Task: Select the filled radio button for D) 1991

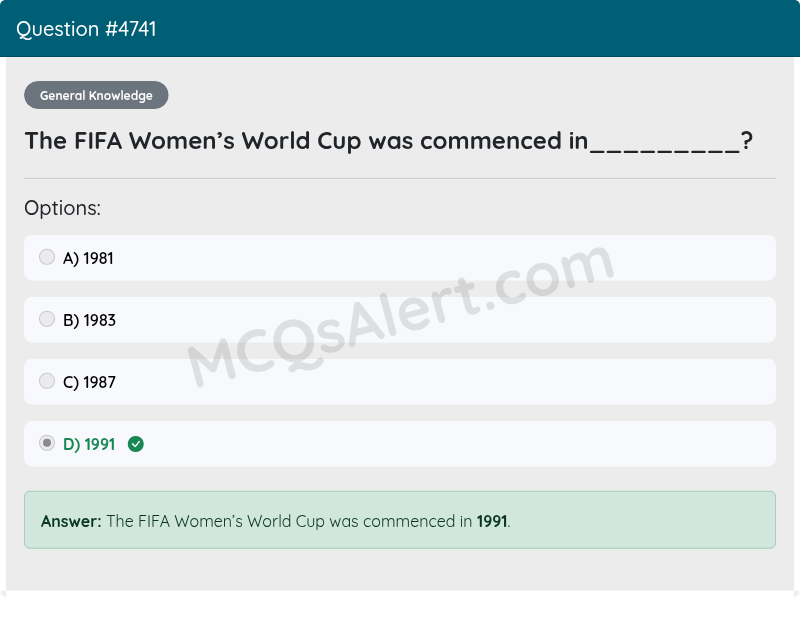Action: click(x=47, y=443)
